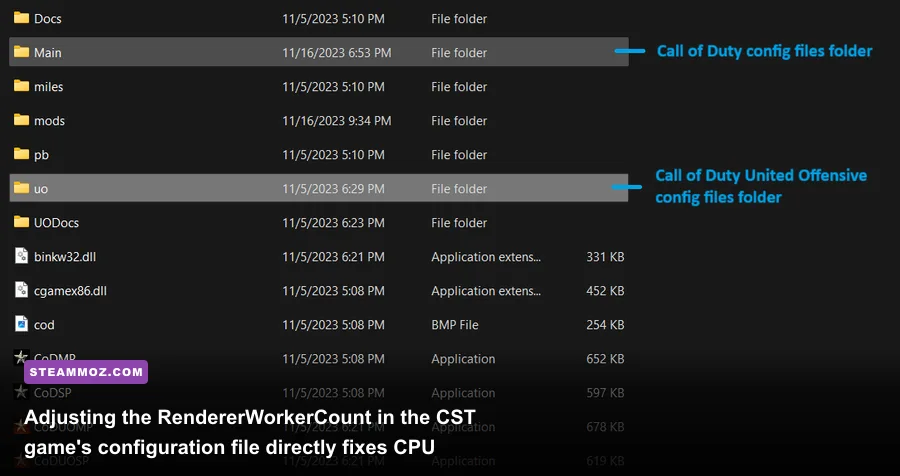This screenshot has width=900, height=476.
Task: Select the Docs folder name
Action: pyautogui.click(x=48, y=18)
